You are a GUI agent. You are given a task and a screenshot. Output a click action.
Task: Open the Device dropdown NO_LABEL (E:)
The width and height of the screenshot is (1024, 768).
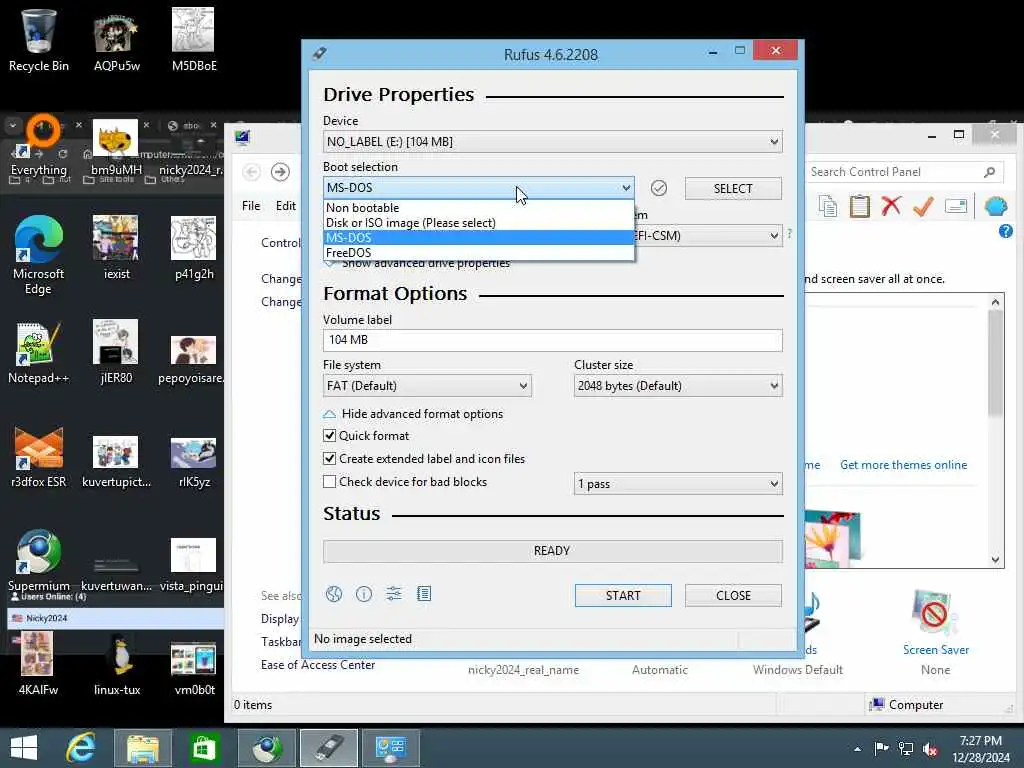(x=552, y=142)
